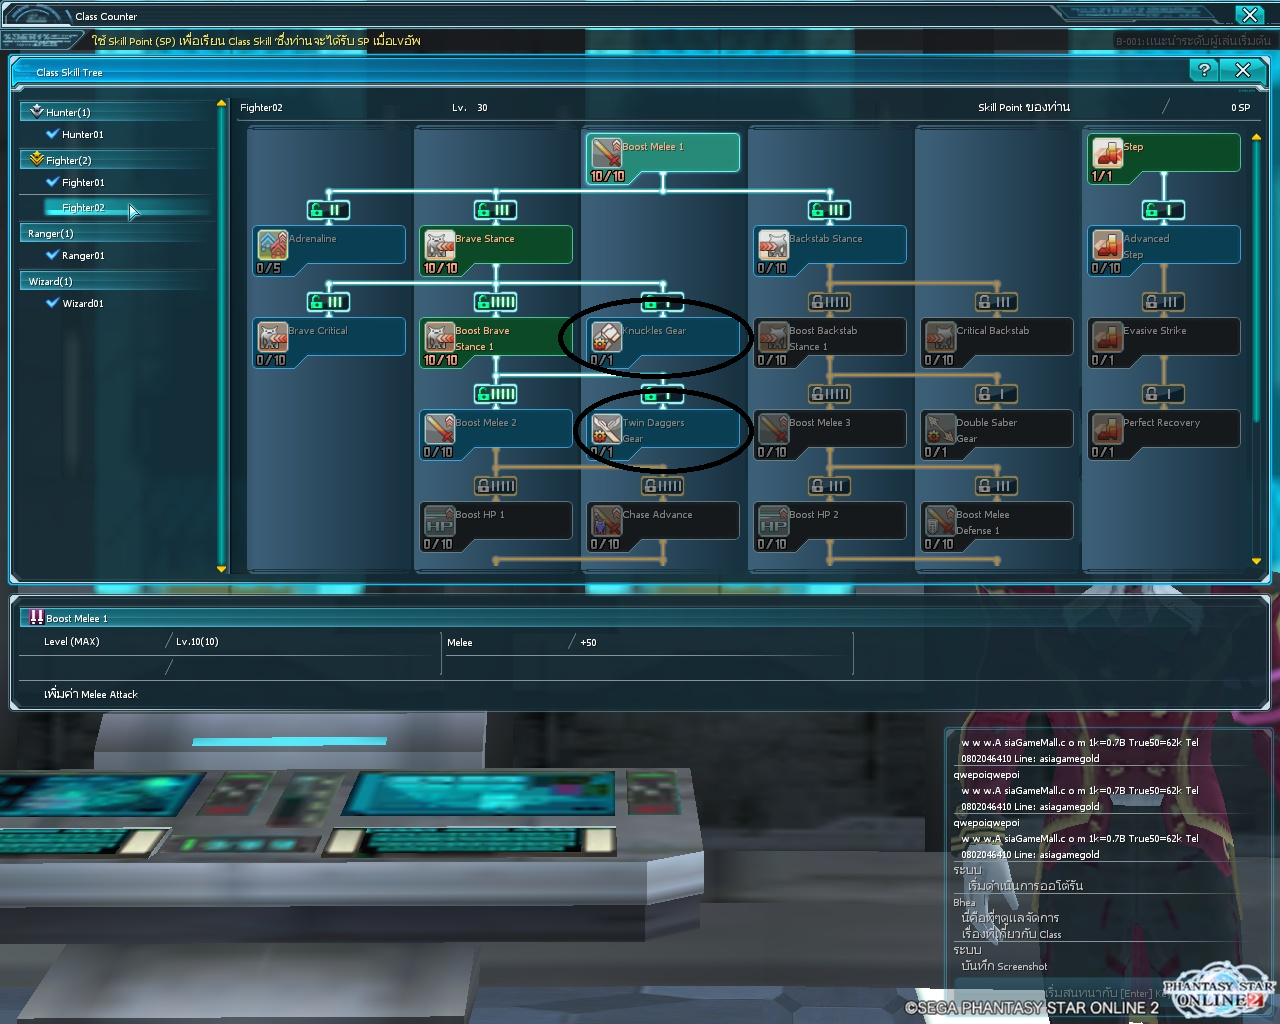Select the Double Saber Gear skill icon
The width and height of the screenshot is (1280, 1024).
(941, 428)
